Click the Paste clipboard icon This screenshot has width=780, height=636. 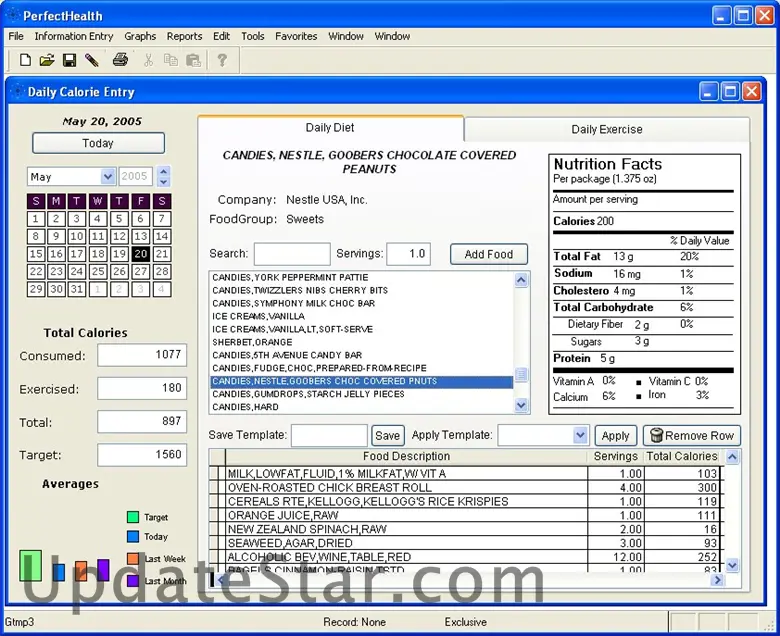pos(194,60)
